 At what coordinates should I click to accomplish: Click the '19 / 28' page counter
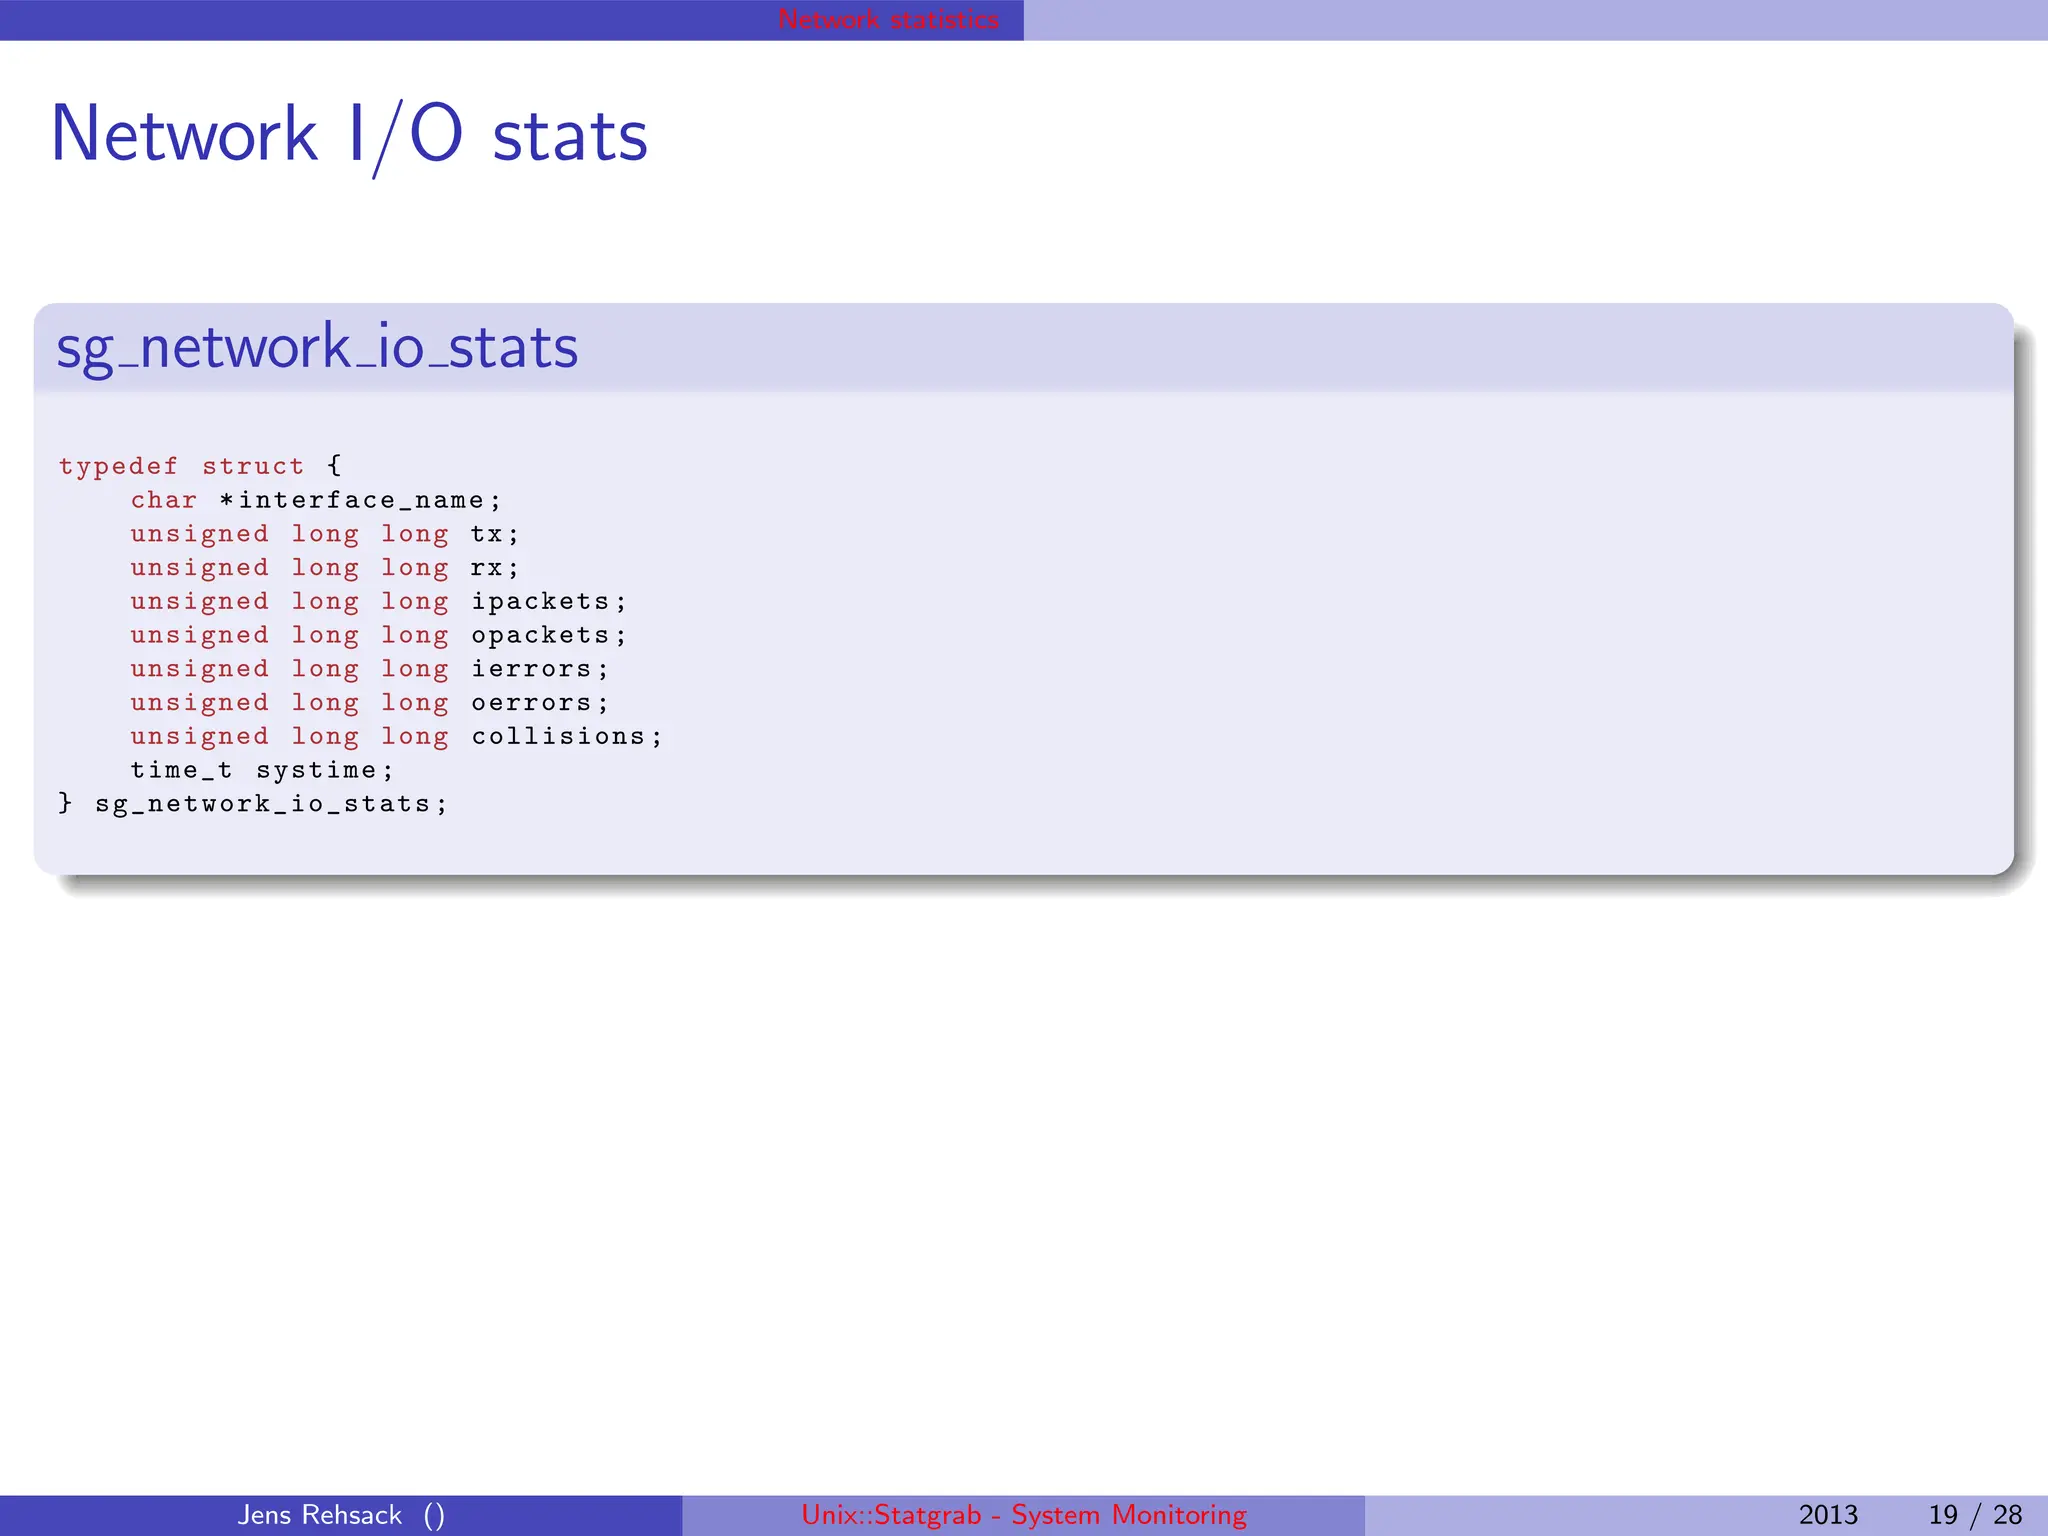tap(1975, 1515)
